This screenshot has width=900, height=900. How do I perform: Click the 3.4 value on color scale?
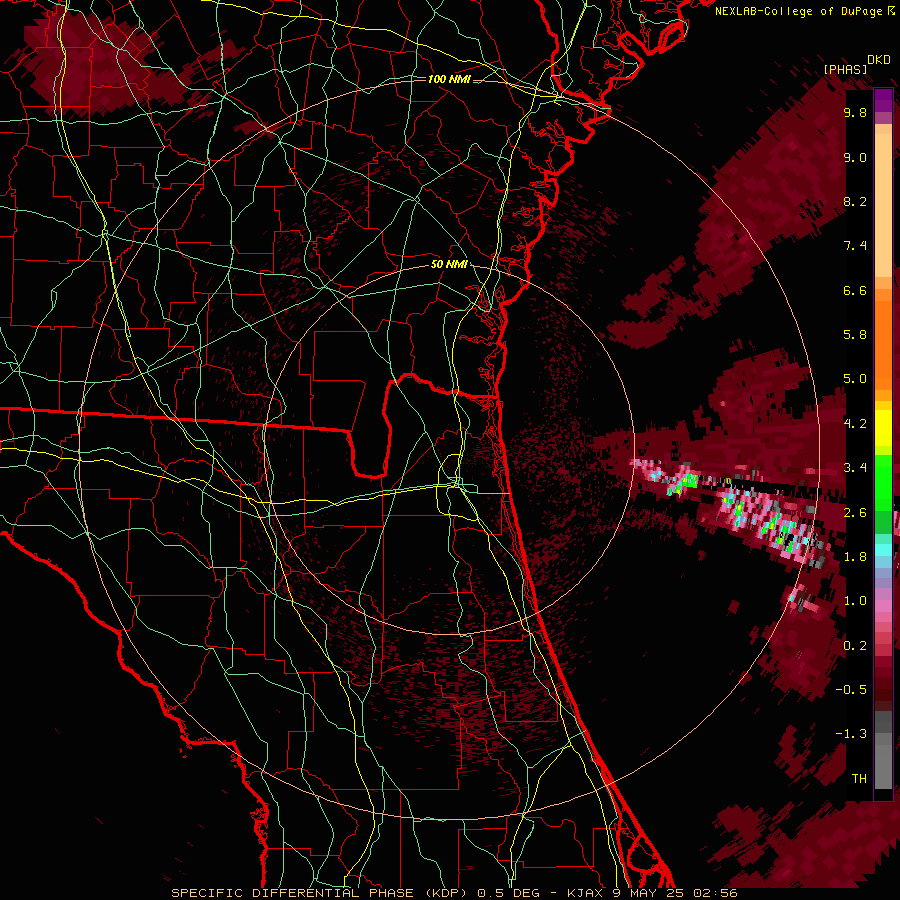(x=855, y=468)
